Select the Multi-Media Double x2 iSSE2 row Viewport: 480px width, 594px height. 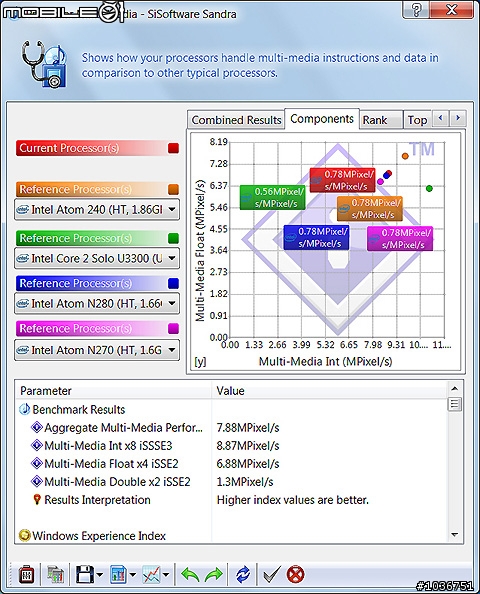(231, 481)
